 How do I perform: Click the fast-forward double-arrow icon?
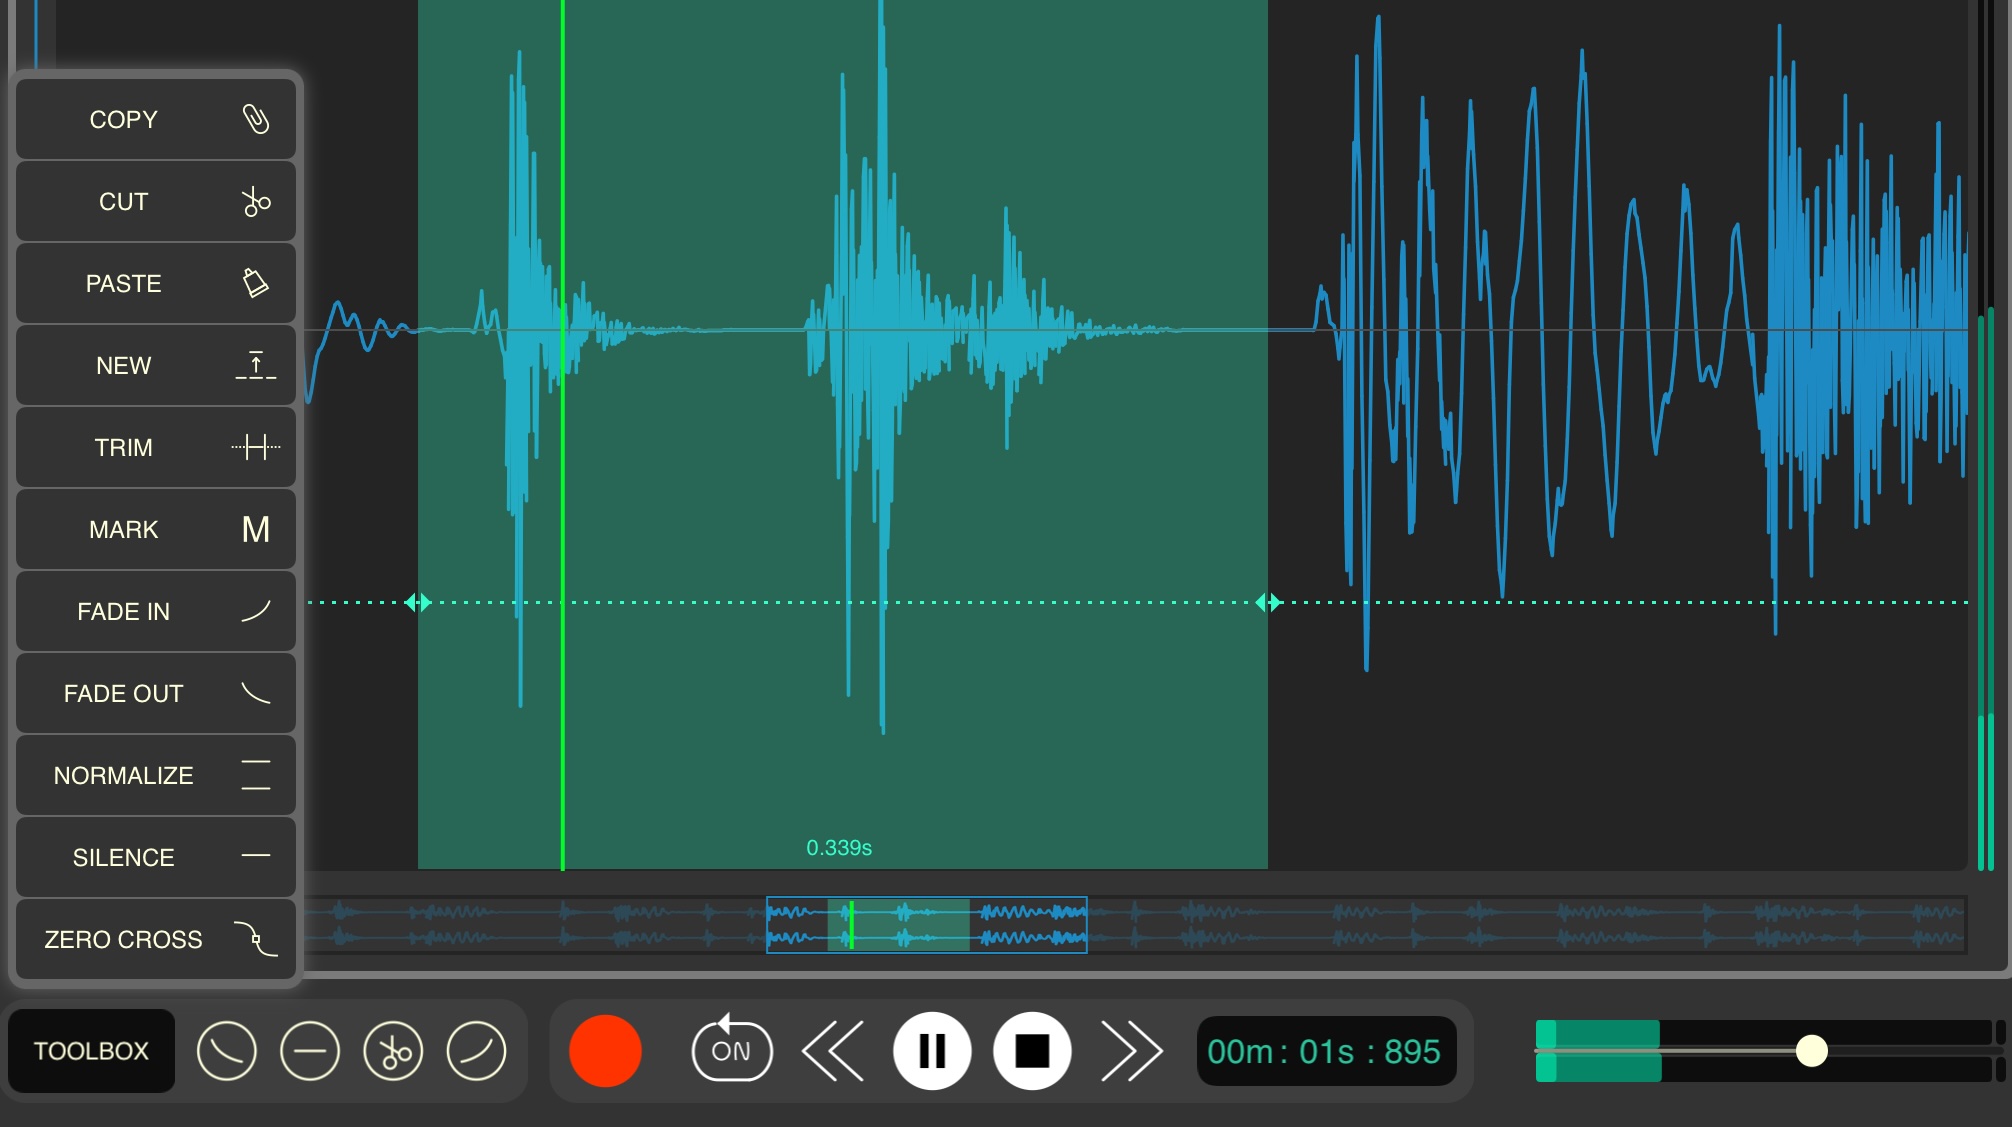point(1131,1051)
